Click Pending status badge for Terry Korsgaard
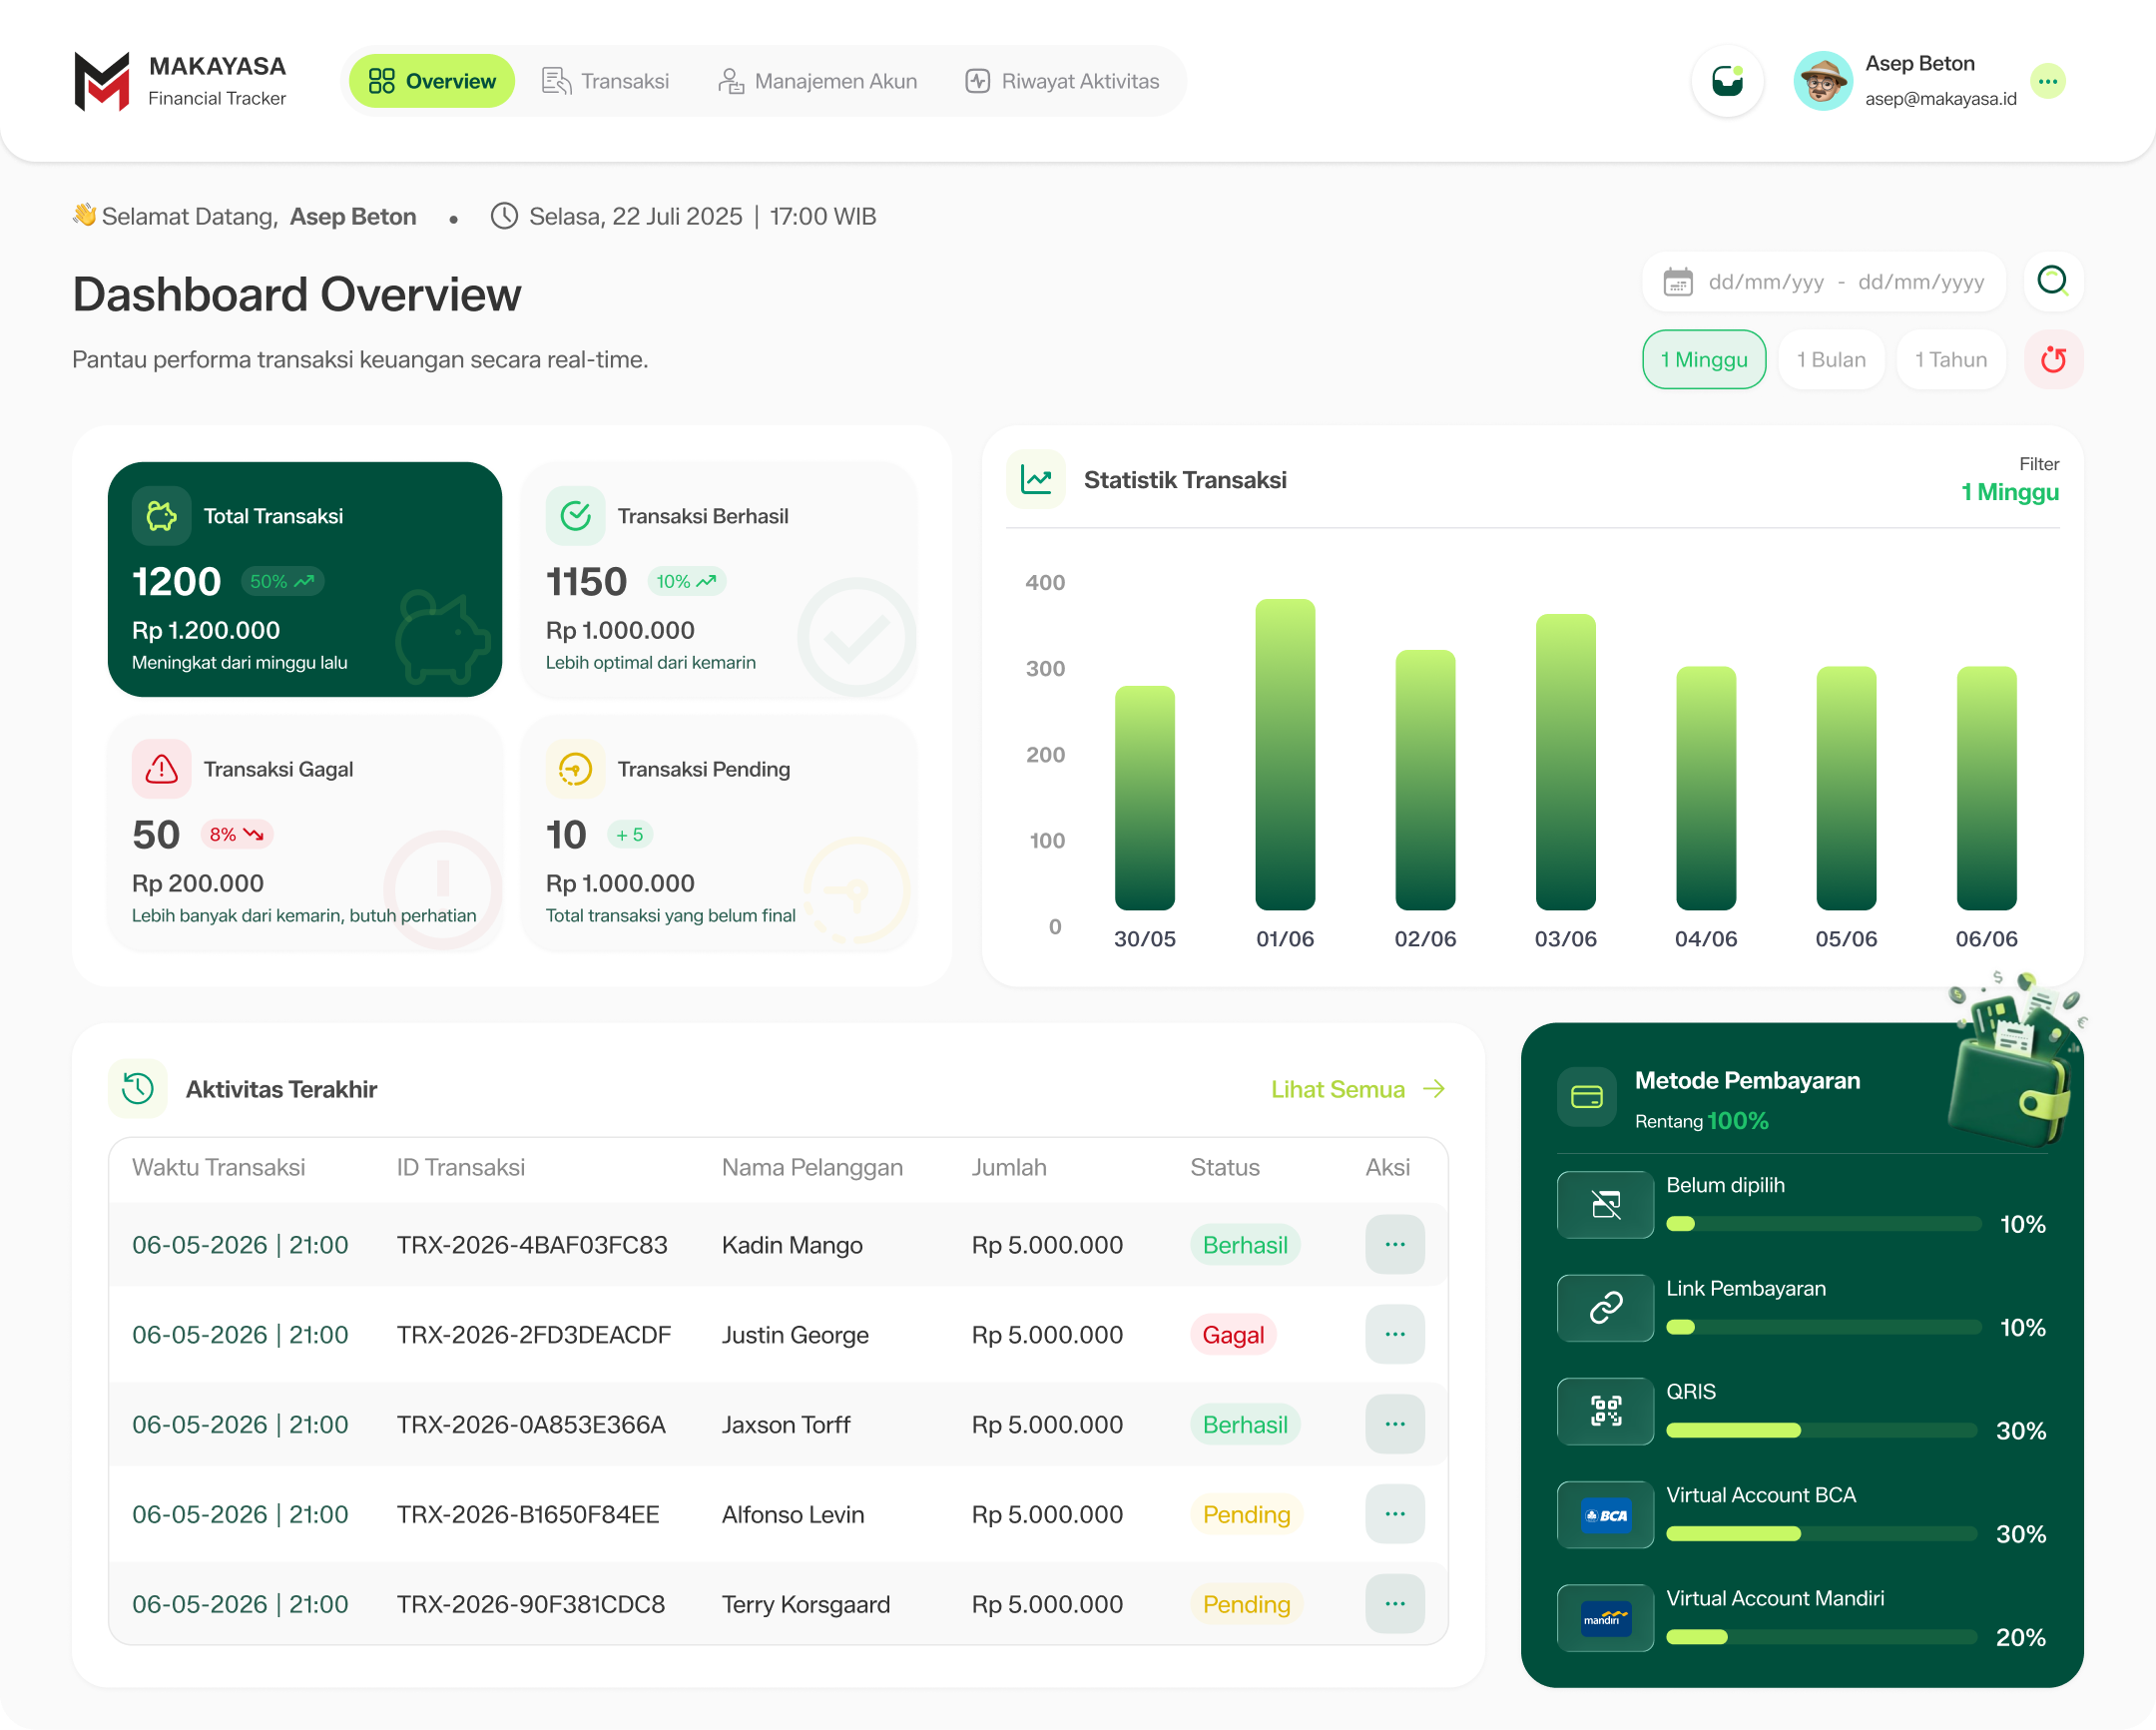 (x=1246, y=1604)
